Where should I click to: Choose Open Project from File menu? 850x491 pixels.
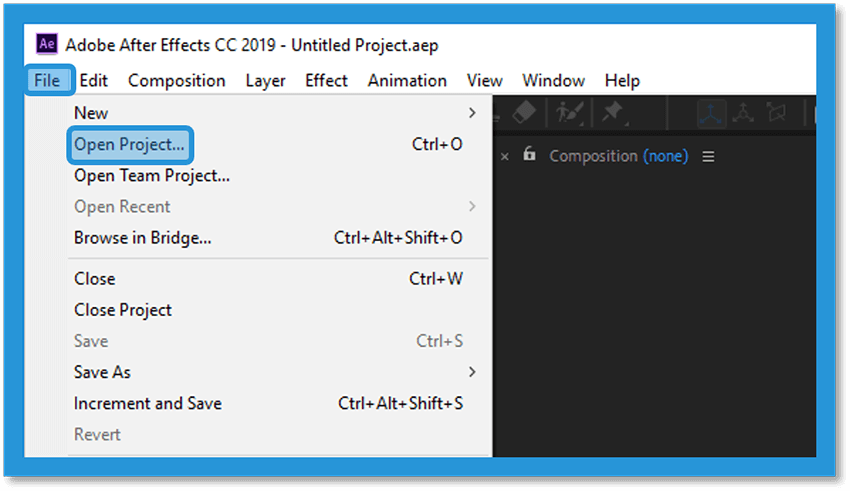pyautogui.click(x=130, y=145)
